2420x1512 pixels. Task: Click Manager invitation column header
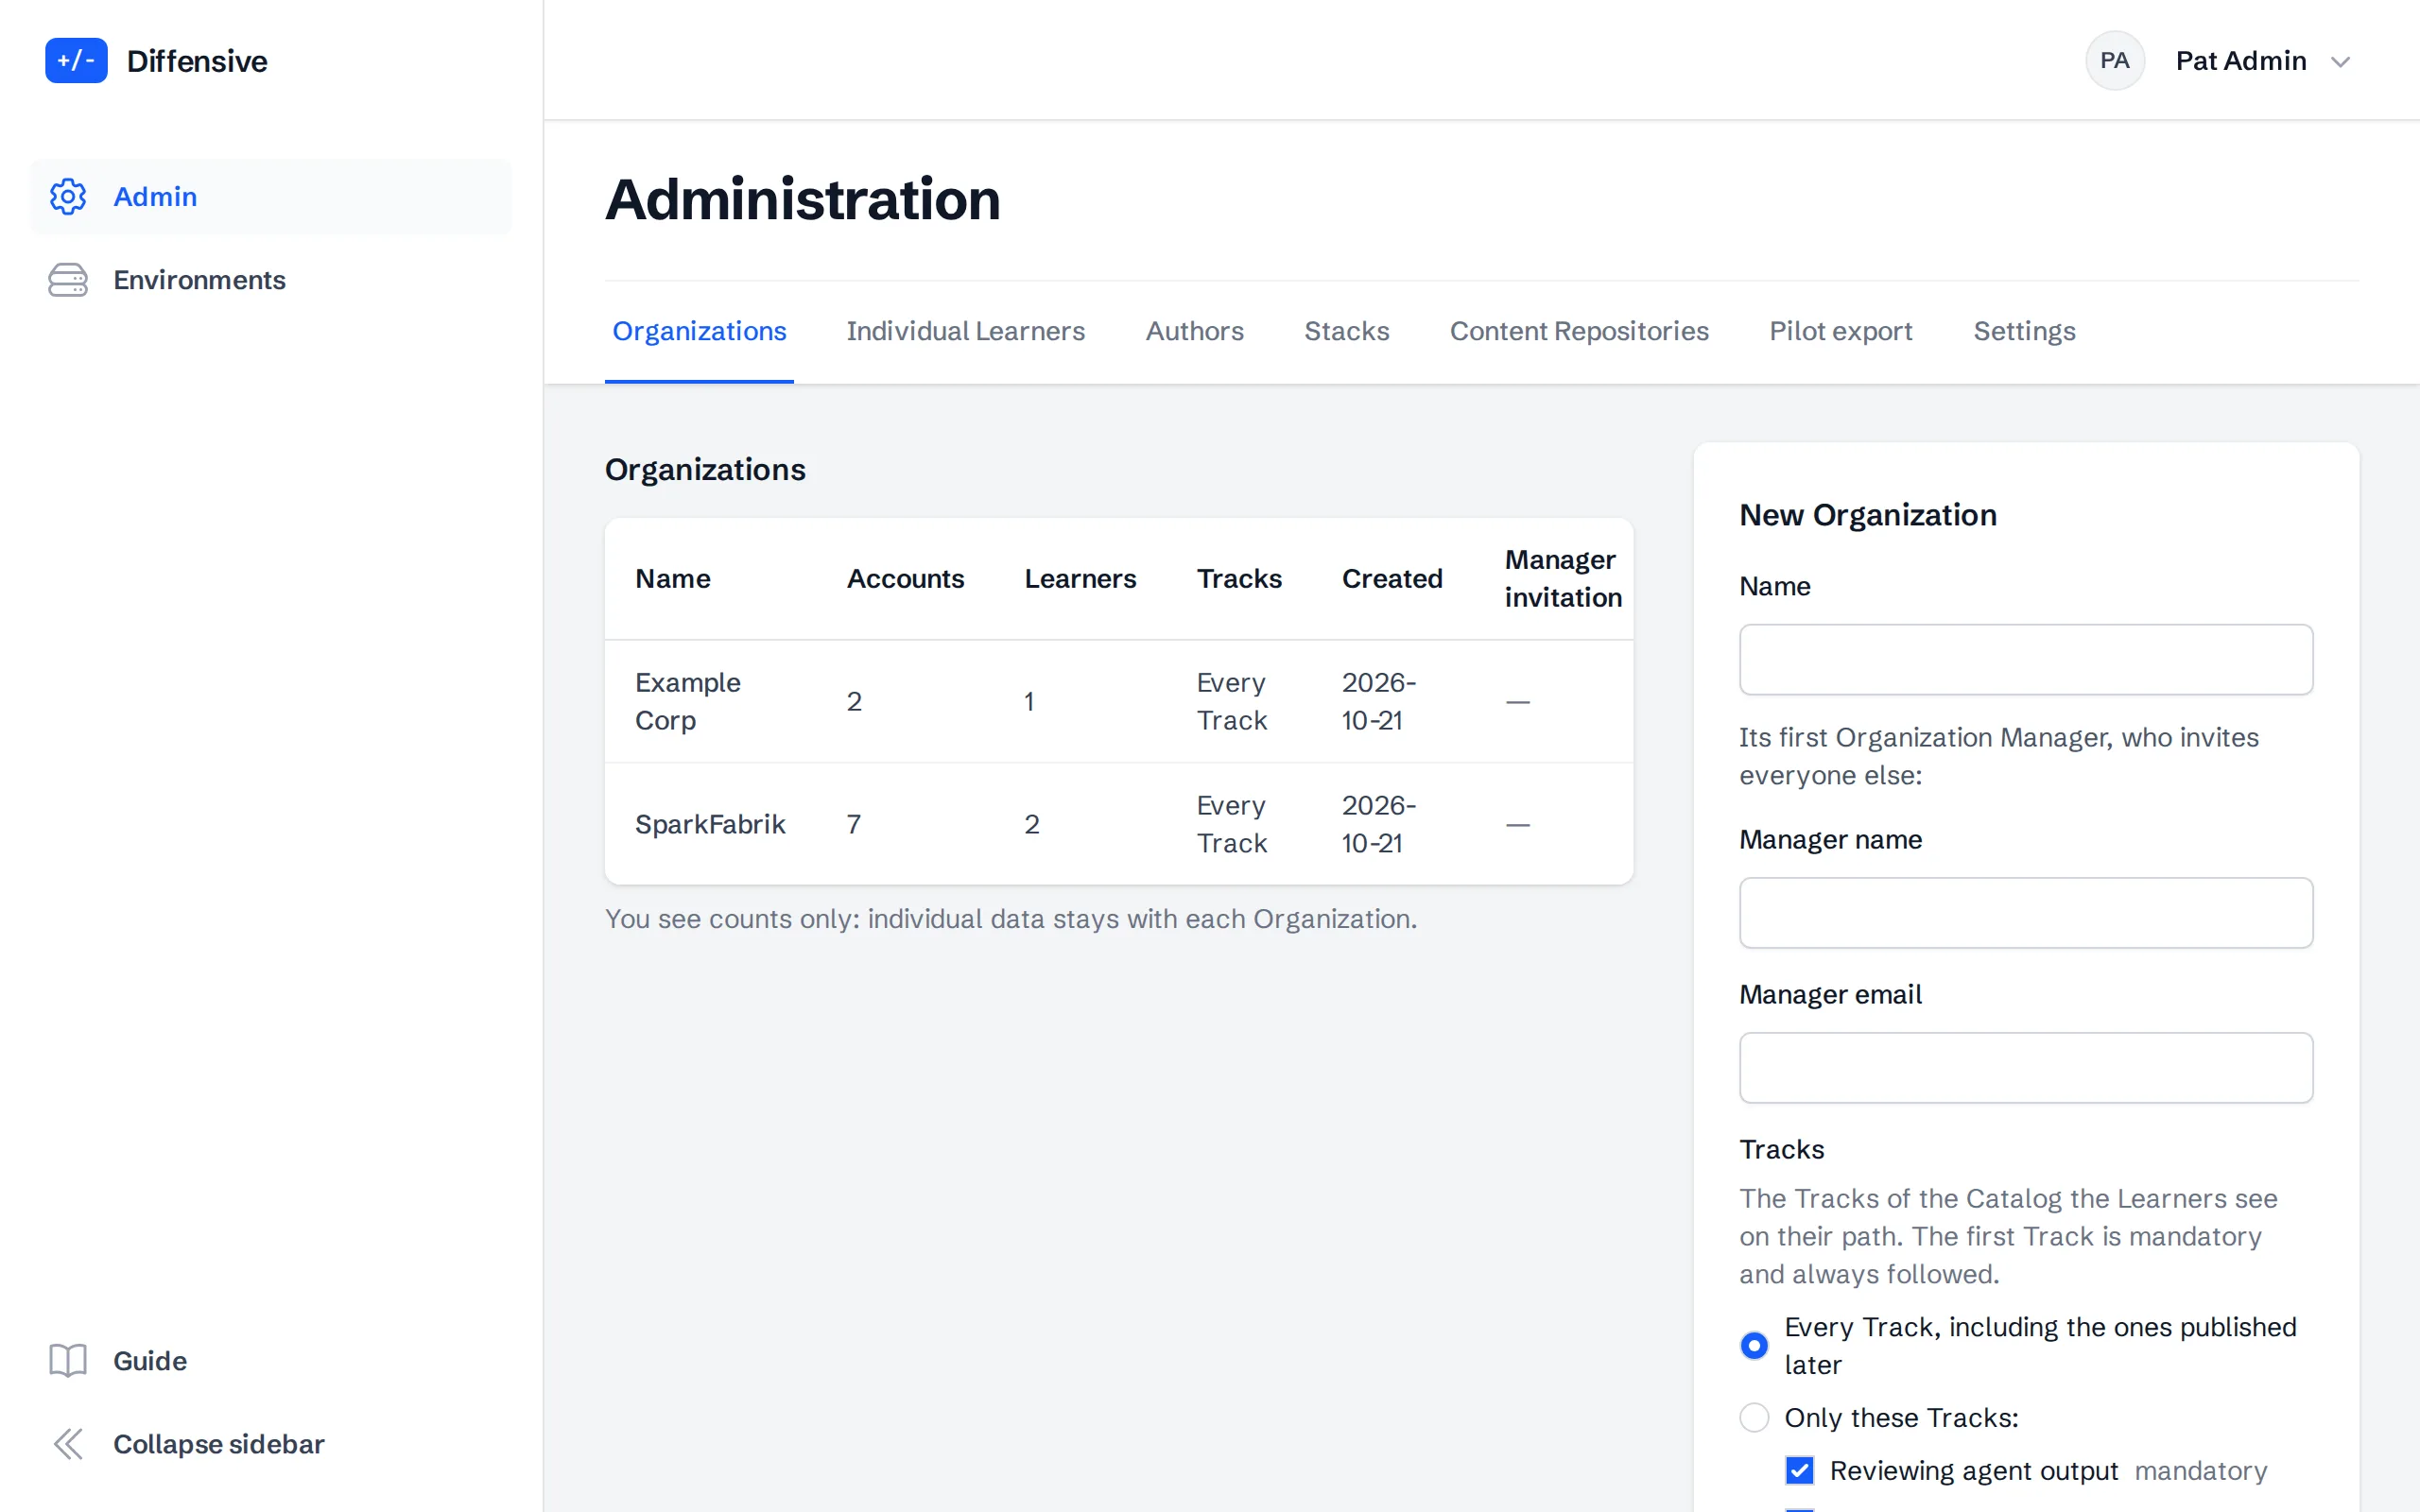click(1563, 578)
